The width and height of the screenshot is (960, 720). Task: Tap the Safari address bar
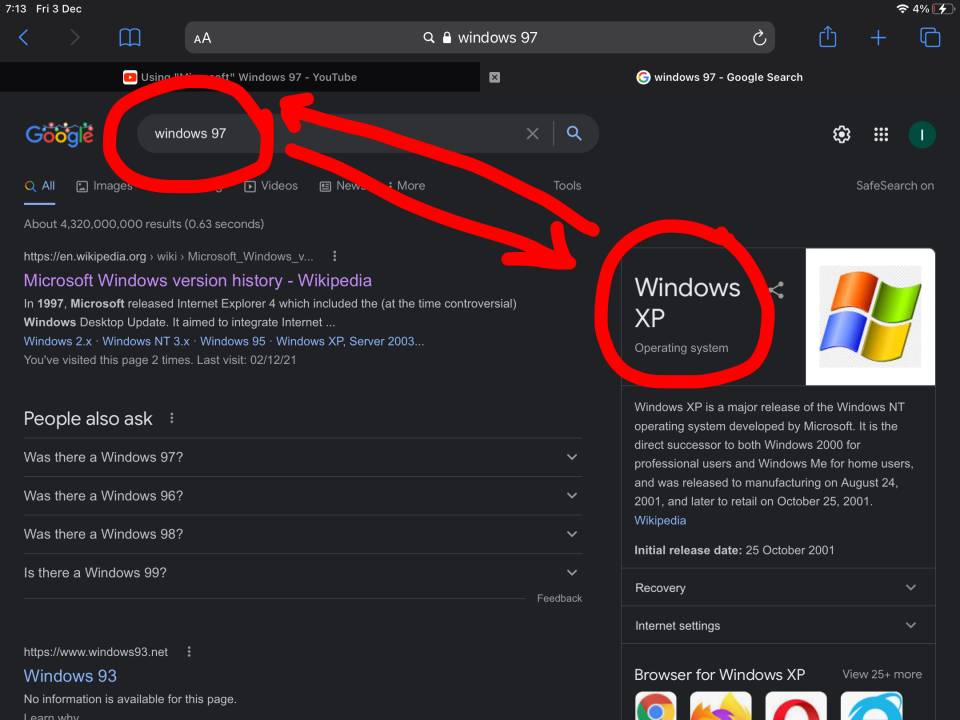[x=480, y=38]
